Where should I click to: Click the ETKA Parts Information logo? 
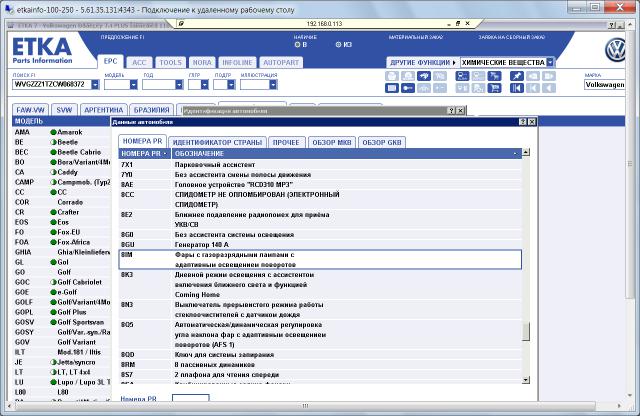pyautogui.click(x=42, y=51)
